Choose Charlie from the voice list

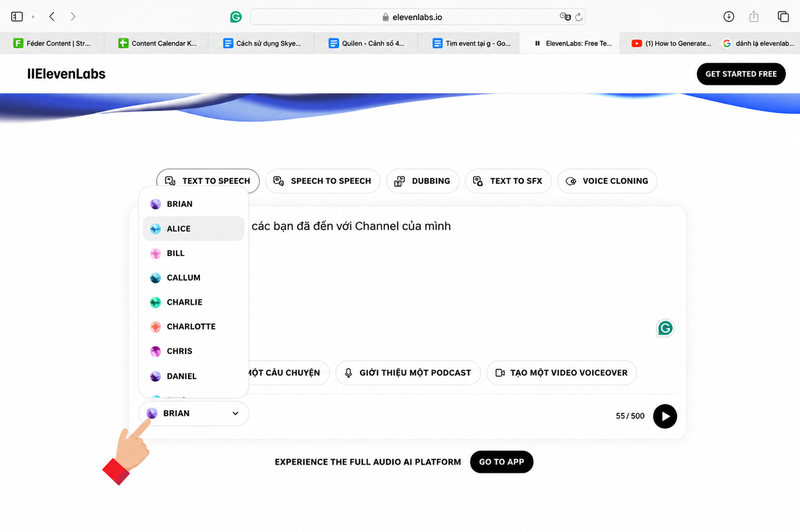click(x=193, y=302)
